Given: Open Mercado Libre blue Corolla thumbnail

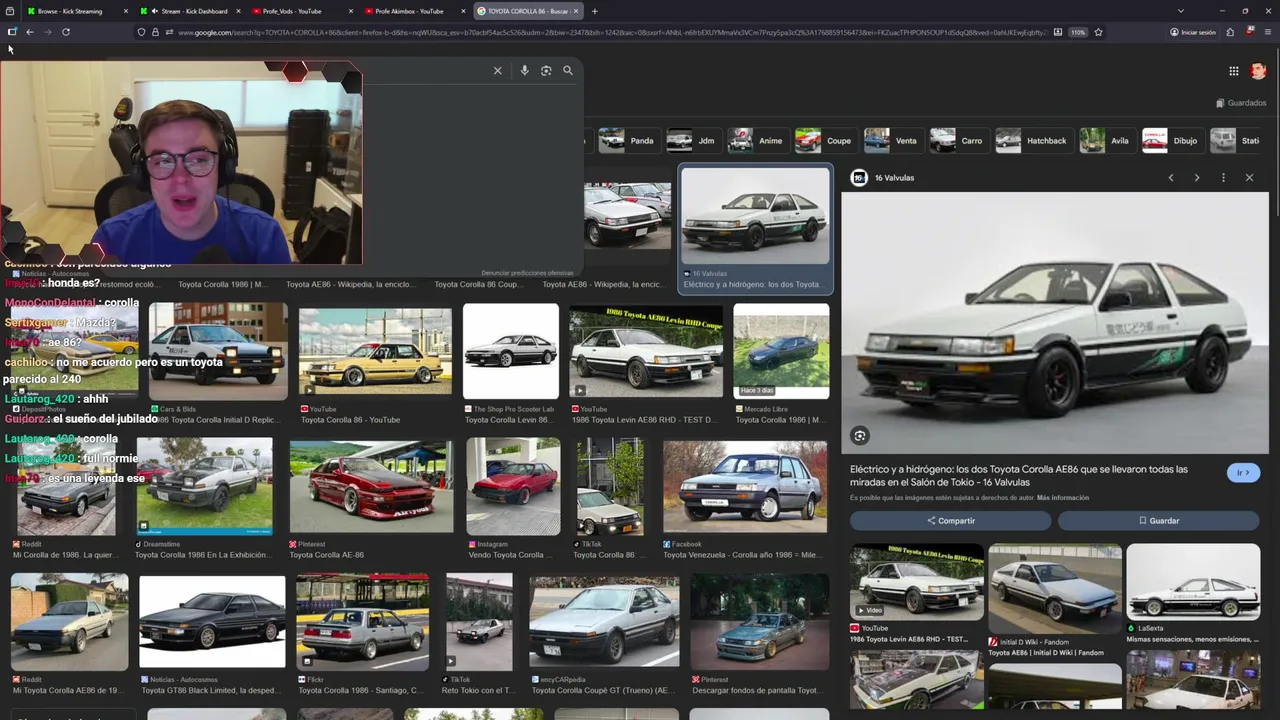Looking at the screenshot, I should pyautogui.click(x=781, y=351).
